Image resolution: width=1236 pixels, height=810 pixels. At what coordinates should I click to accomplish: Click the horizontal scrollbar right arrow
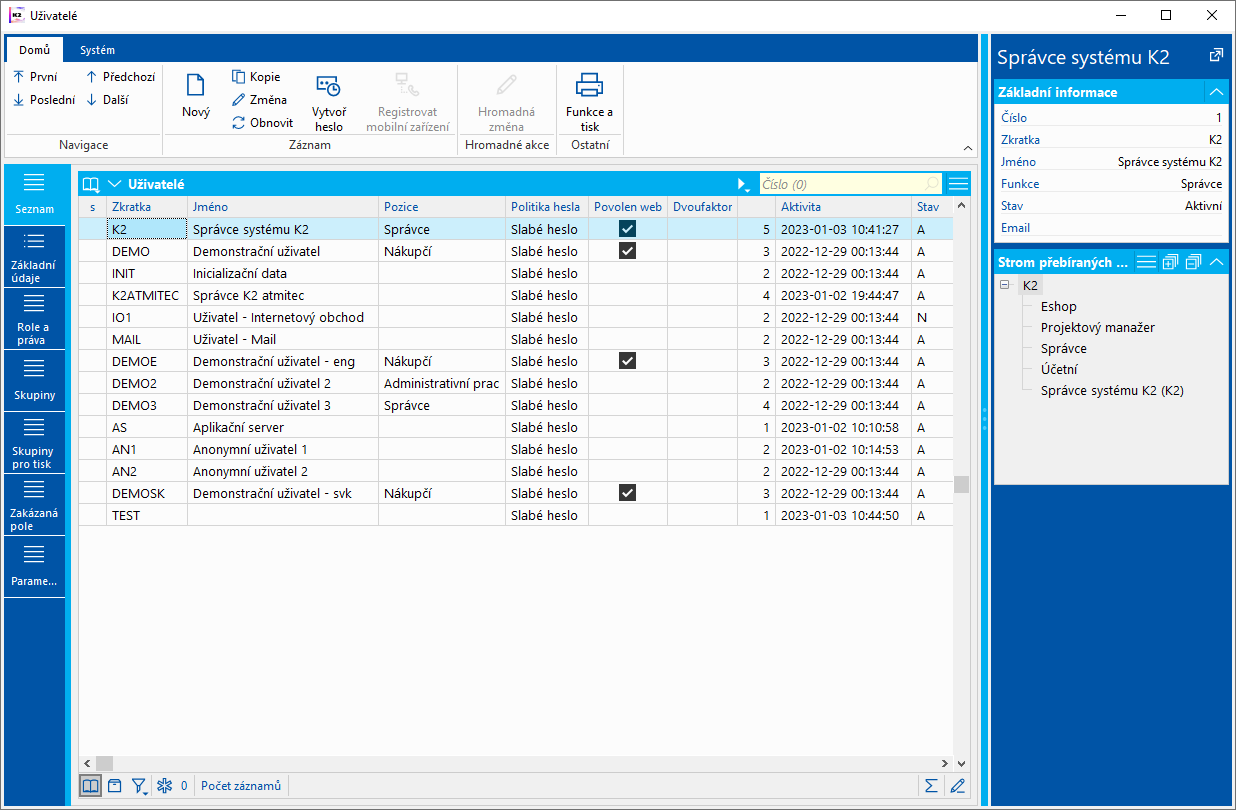(945, 763)
